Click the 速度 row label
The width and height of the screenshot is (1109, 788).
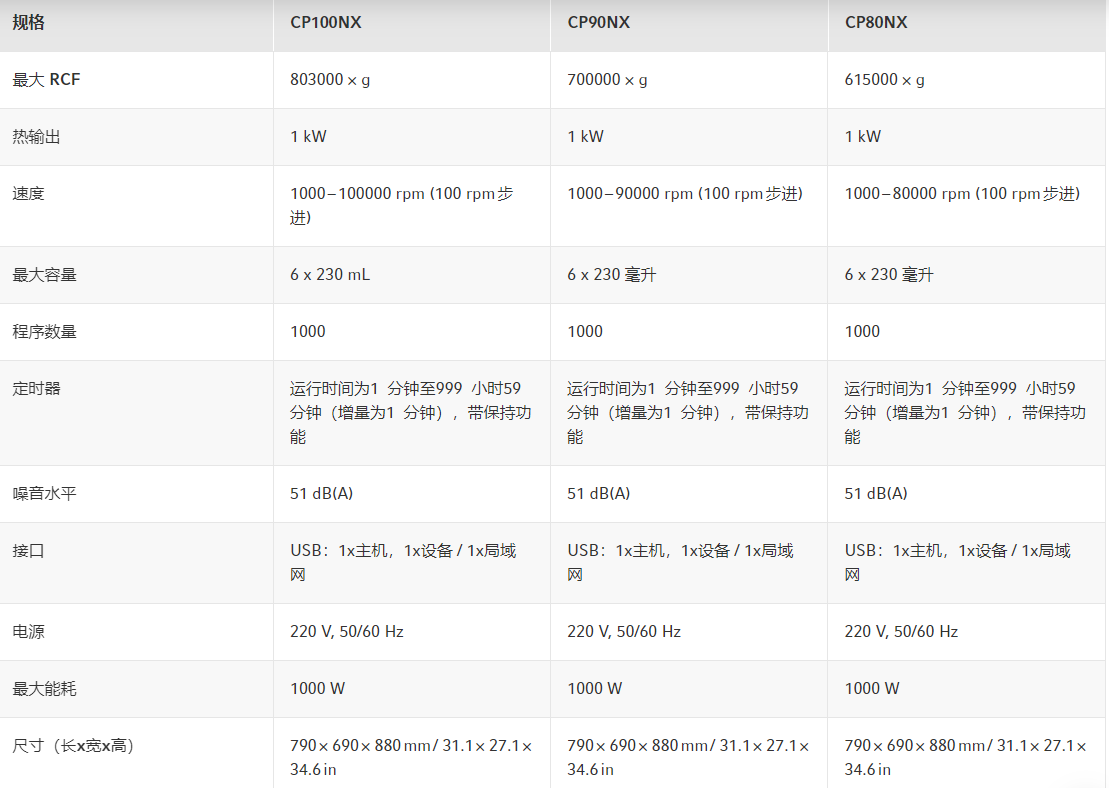pos(28,194)
